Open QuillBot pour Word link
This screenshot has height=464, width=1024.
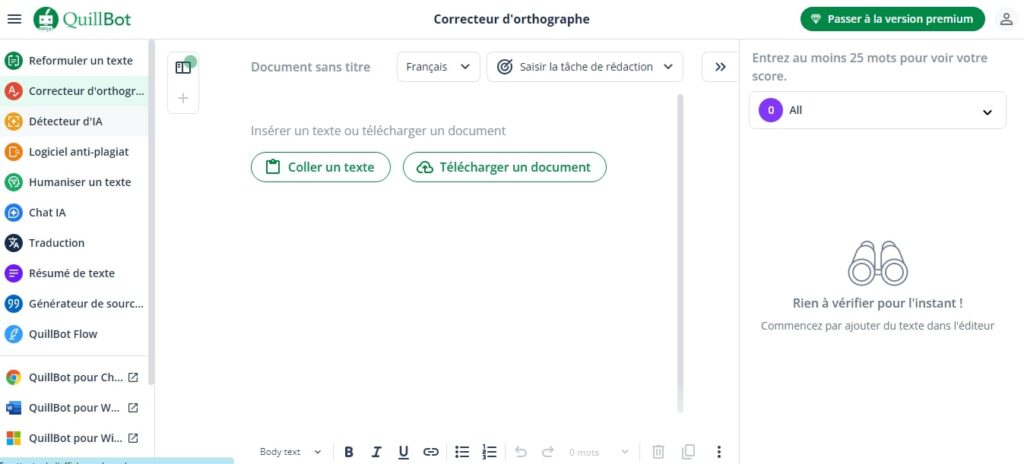(x=74, y=408)
